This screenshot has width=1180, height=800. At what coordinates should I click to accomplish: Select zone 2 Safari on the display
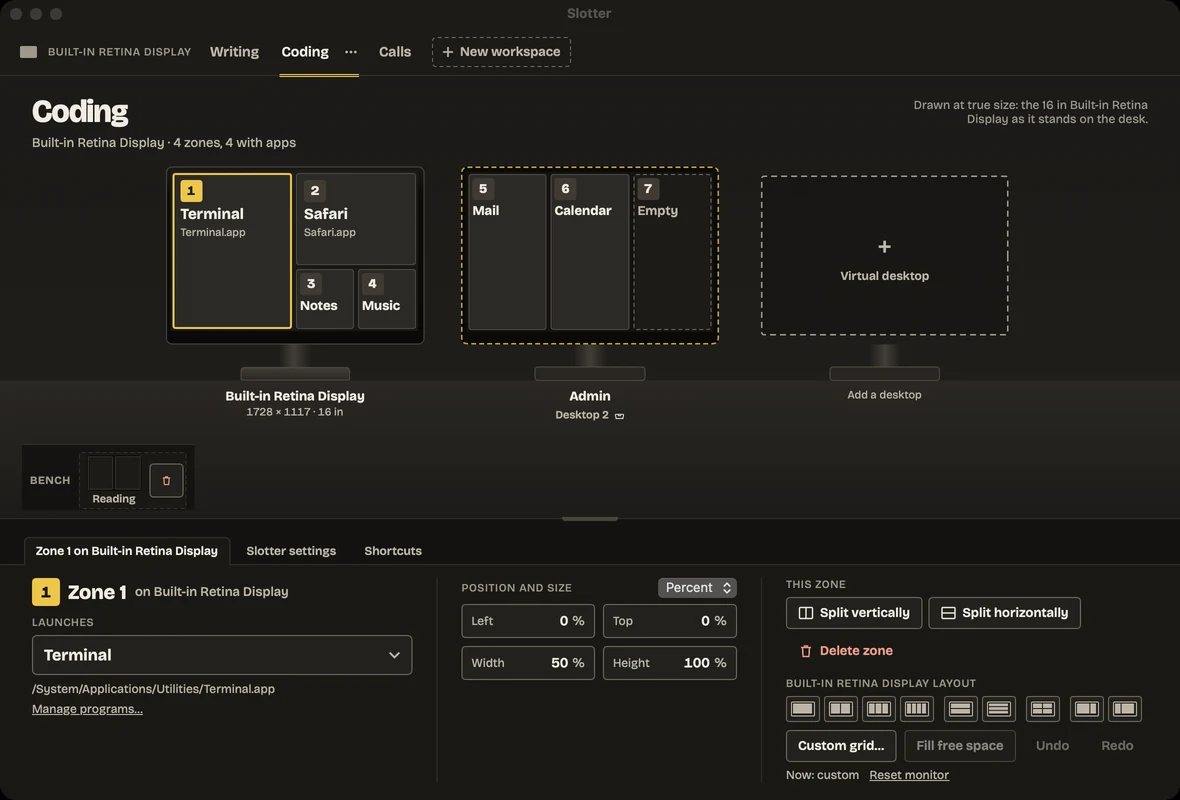pyautogui.click(x=356, y=219)
